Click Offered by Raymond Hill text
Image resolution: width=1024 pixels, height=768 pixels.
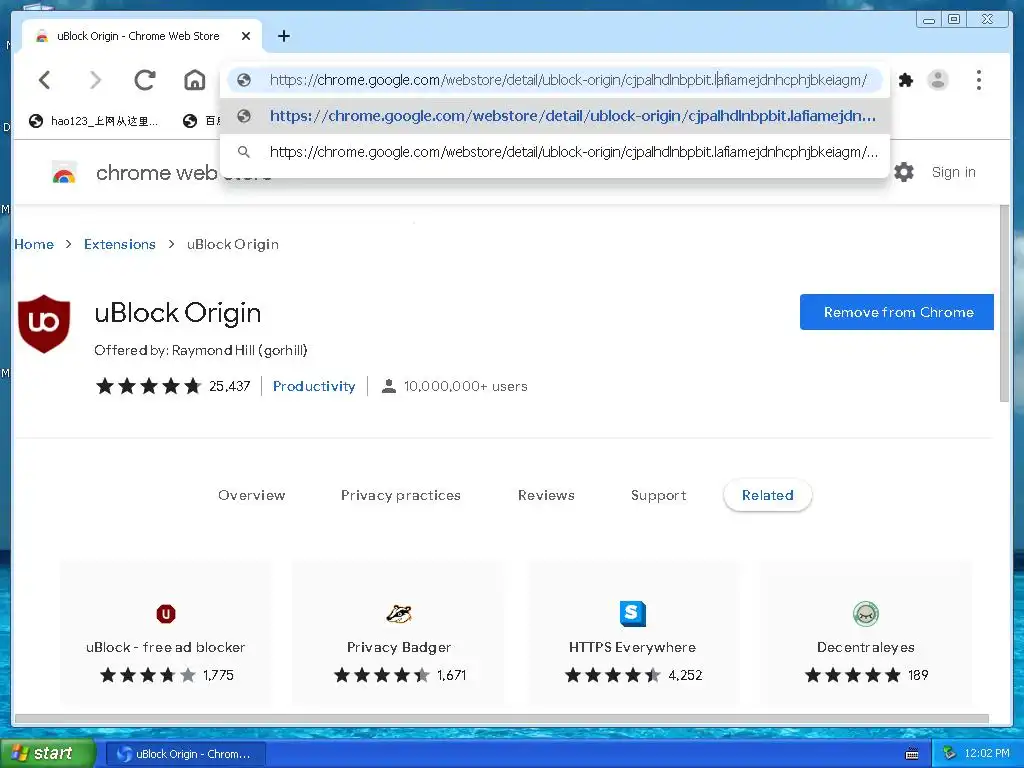[x=200, y=351]
